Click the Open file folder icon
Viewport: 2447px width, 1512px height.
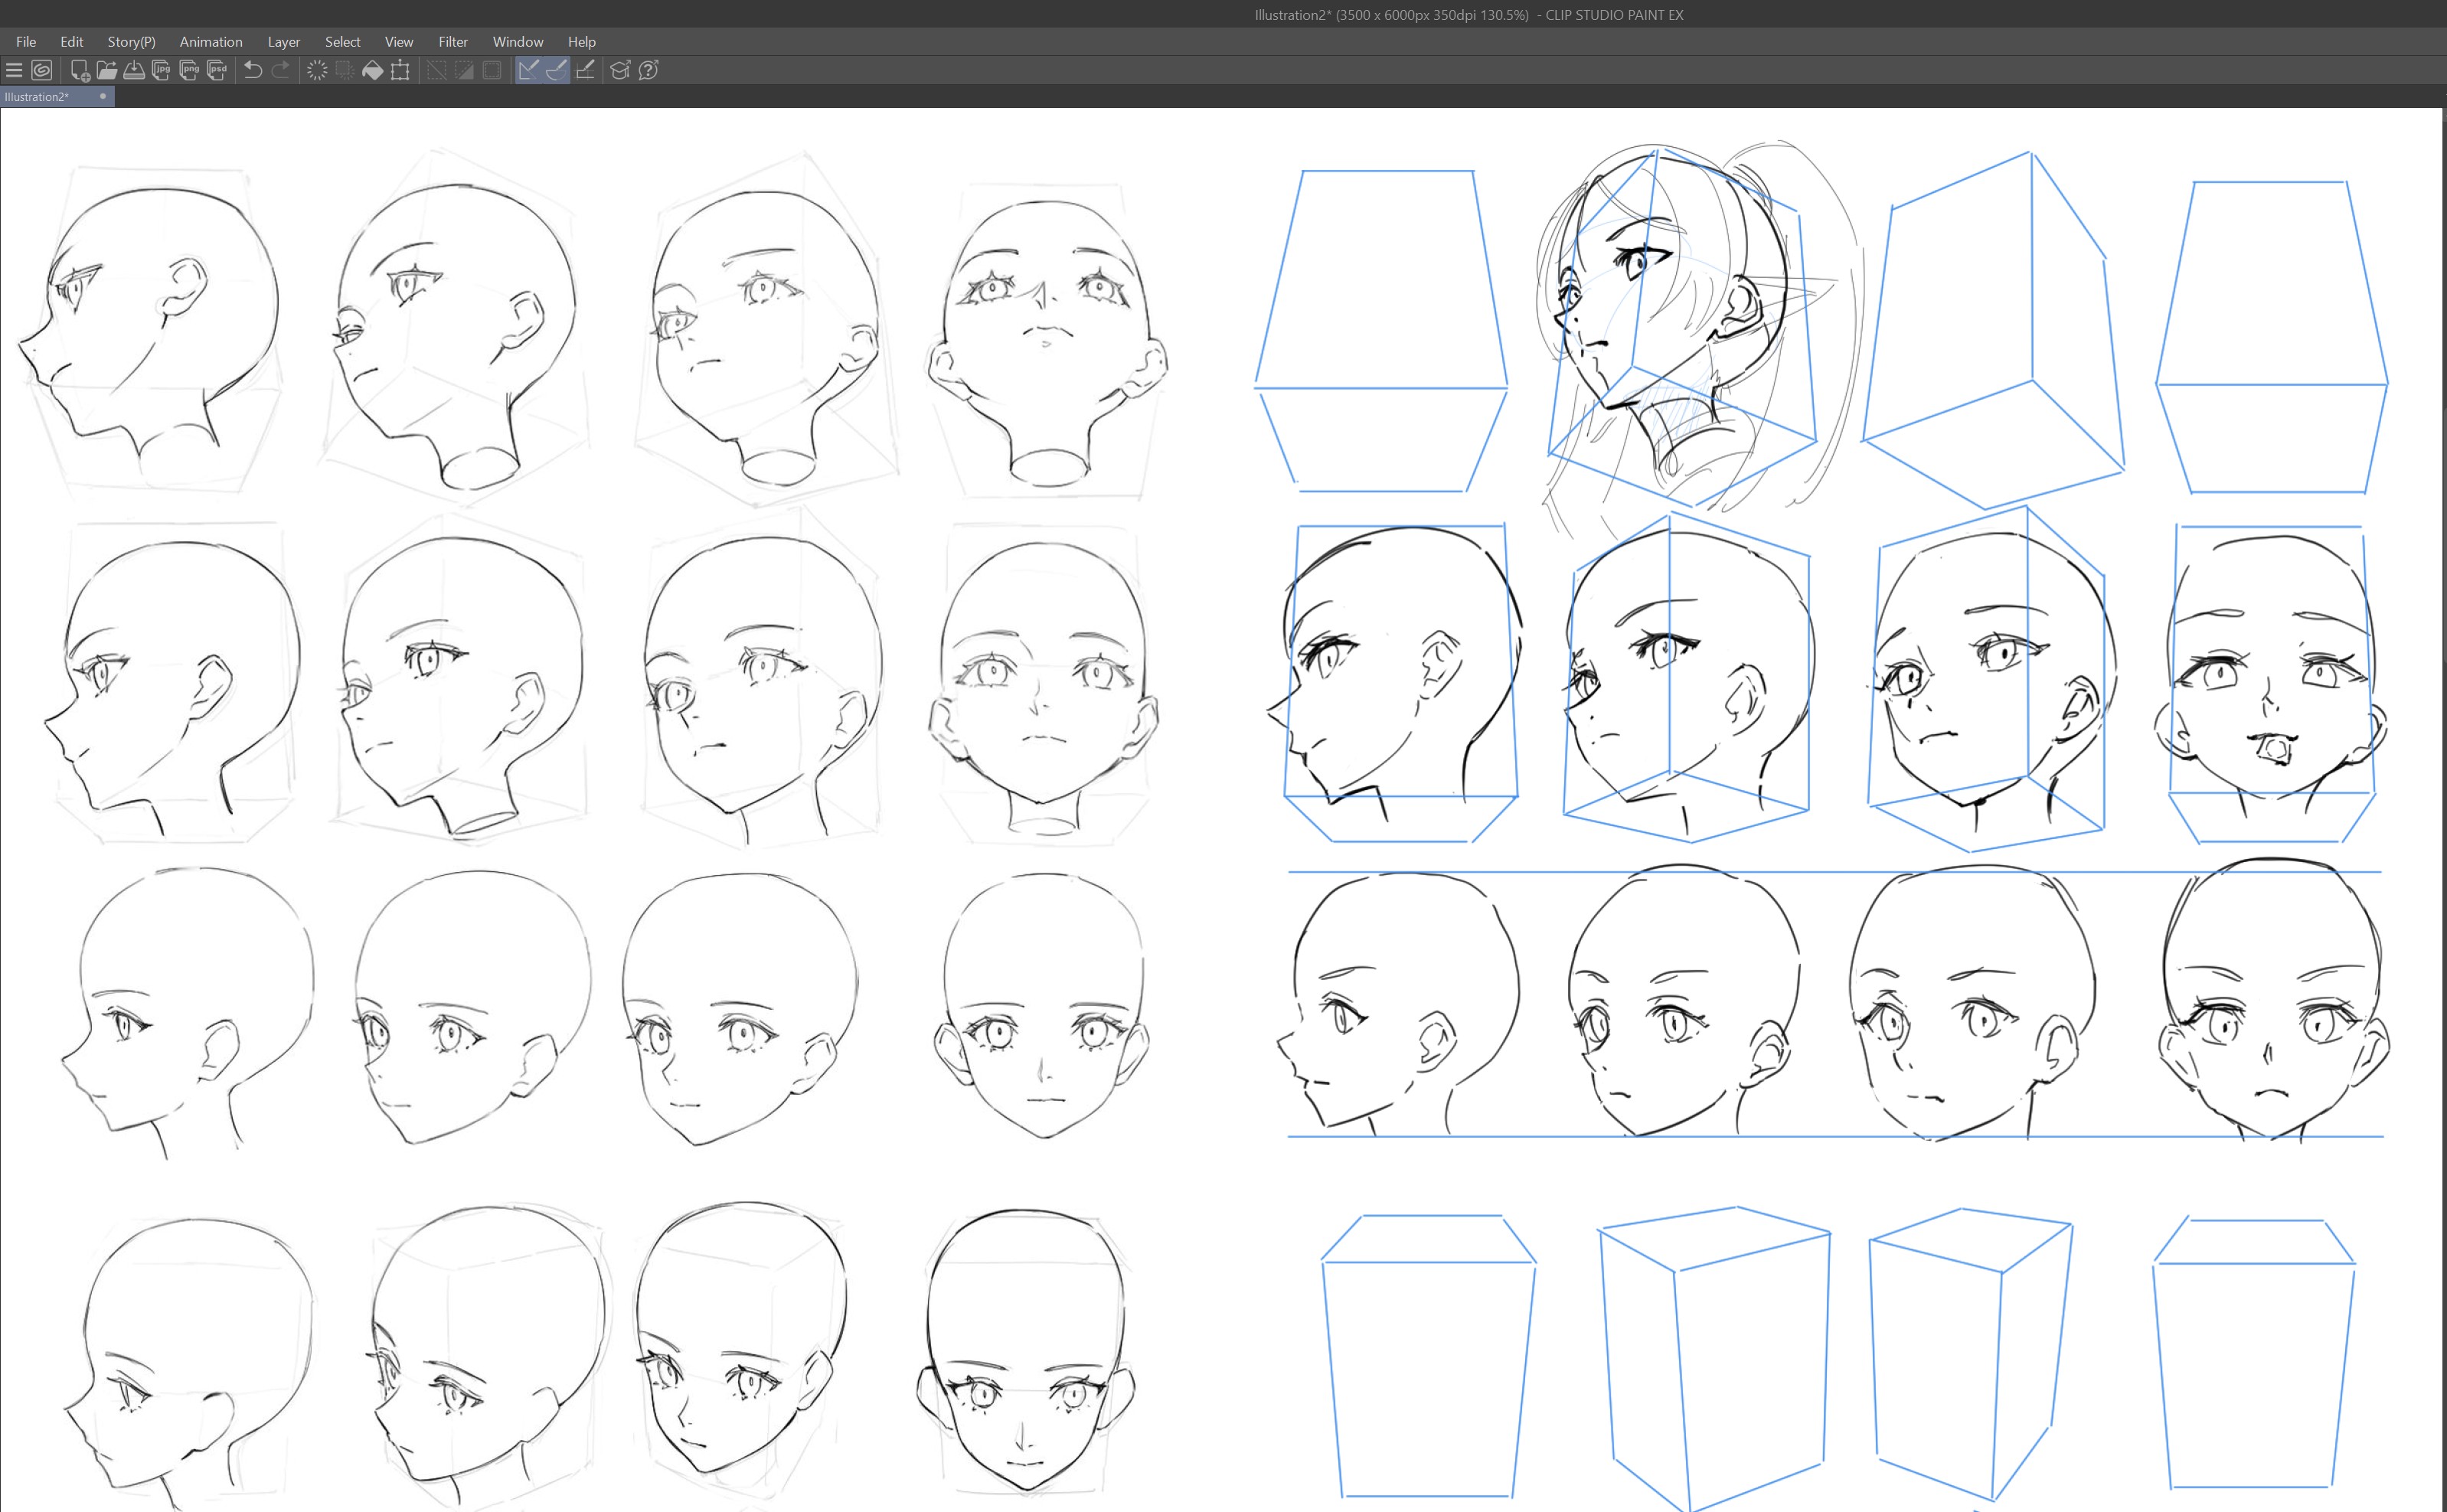pyautogui.click(x=107, y=70)
